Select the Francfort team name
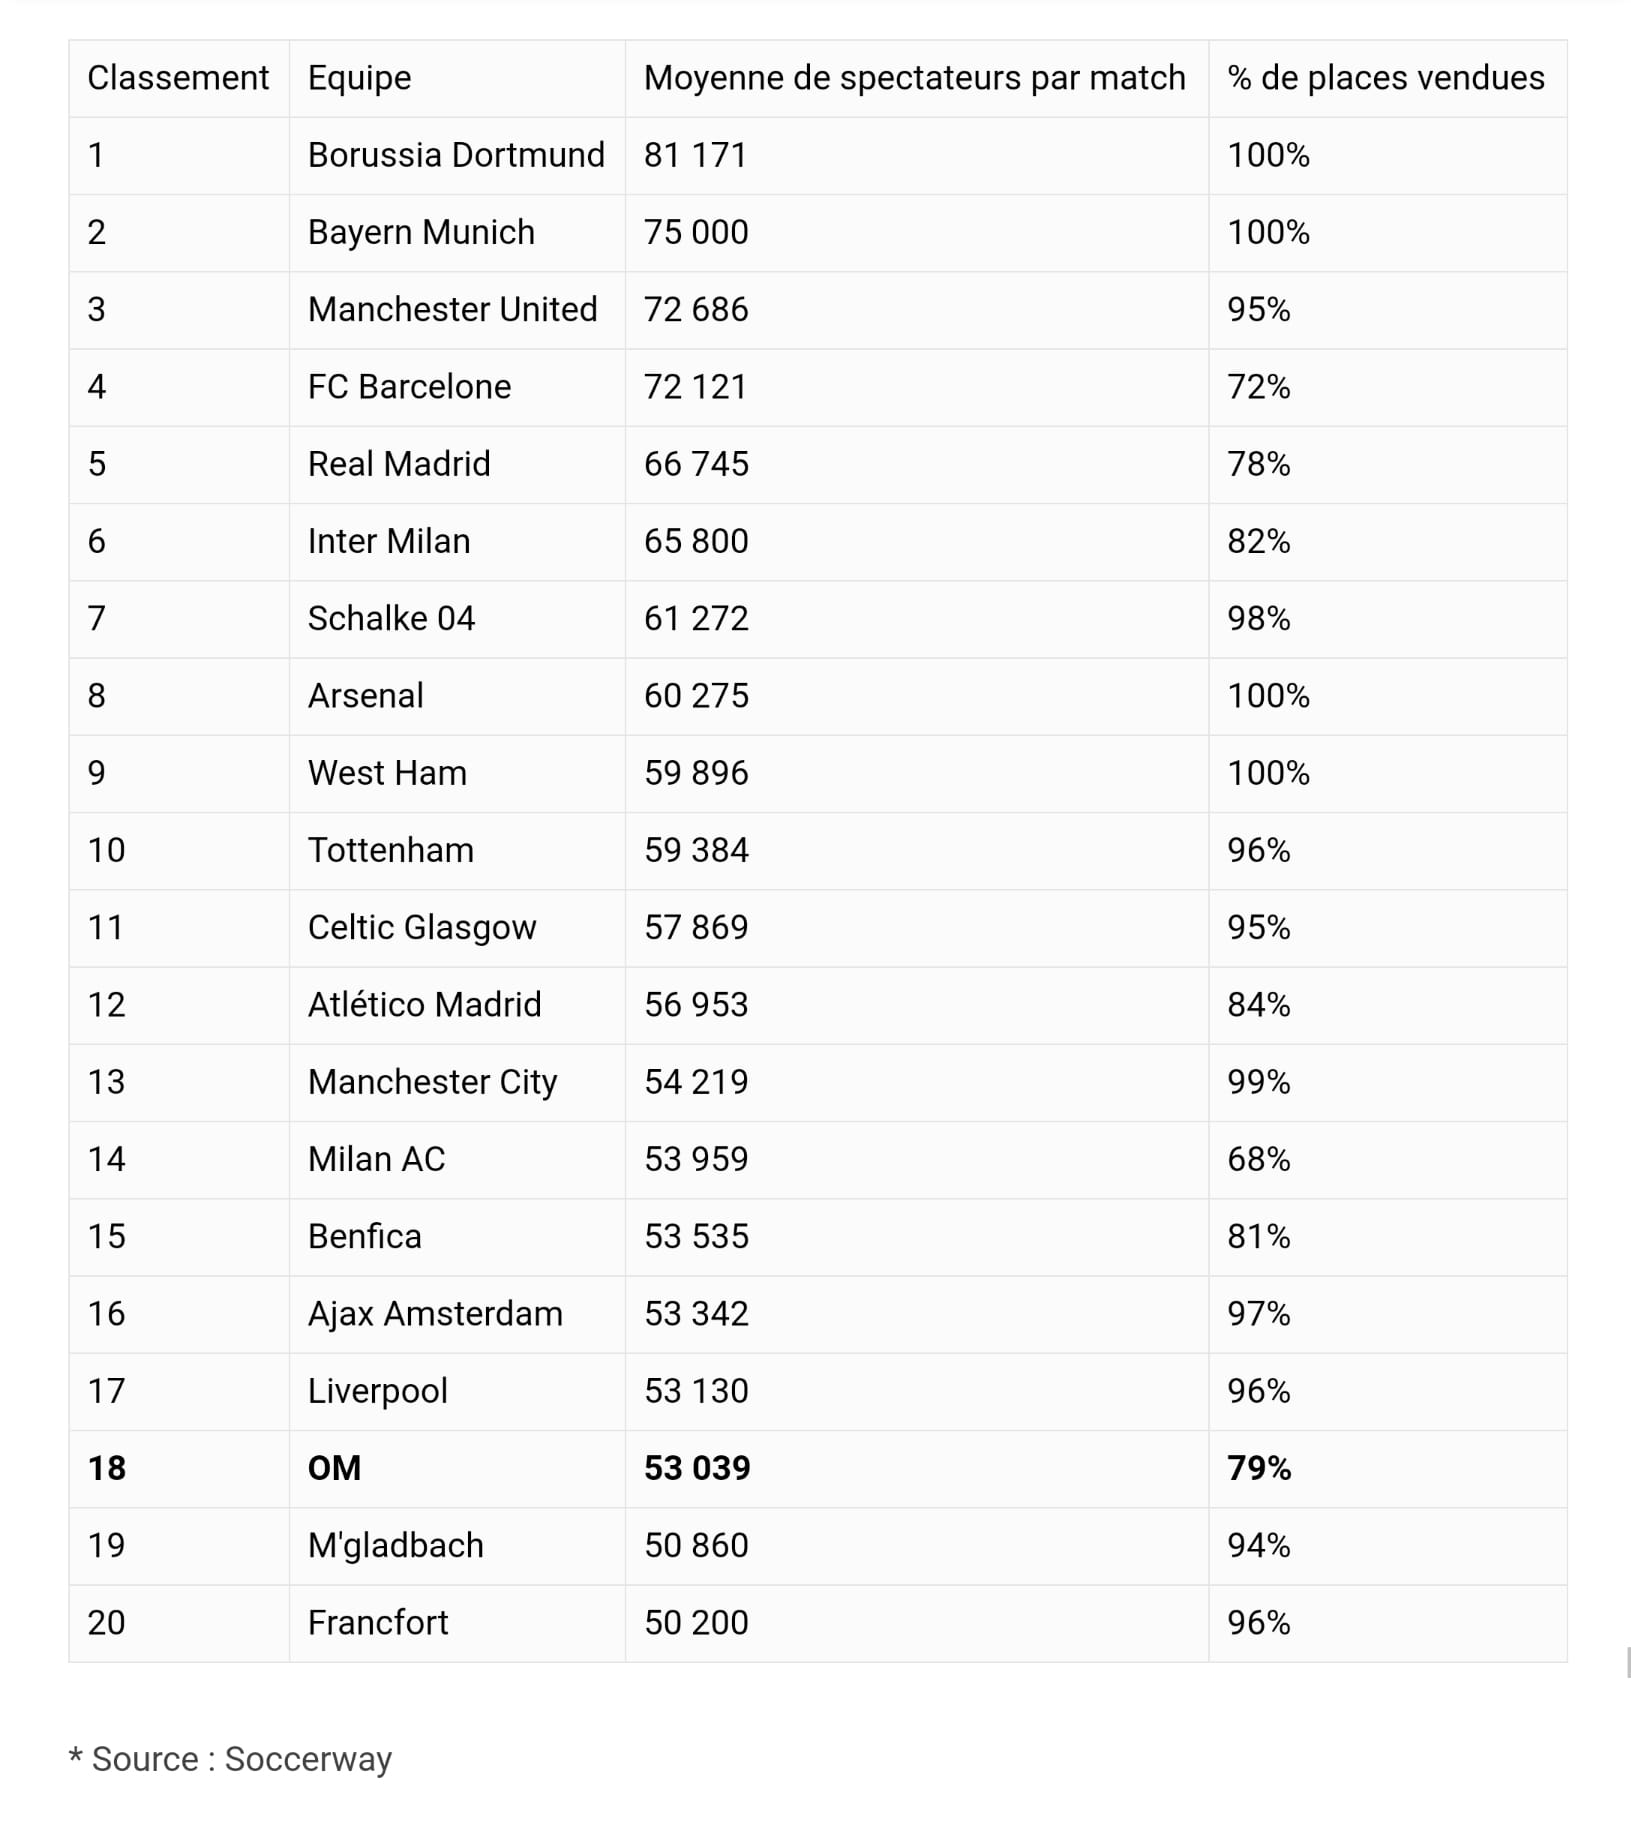The width and height of the screenshot is (1631, 1828). 378,1623
